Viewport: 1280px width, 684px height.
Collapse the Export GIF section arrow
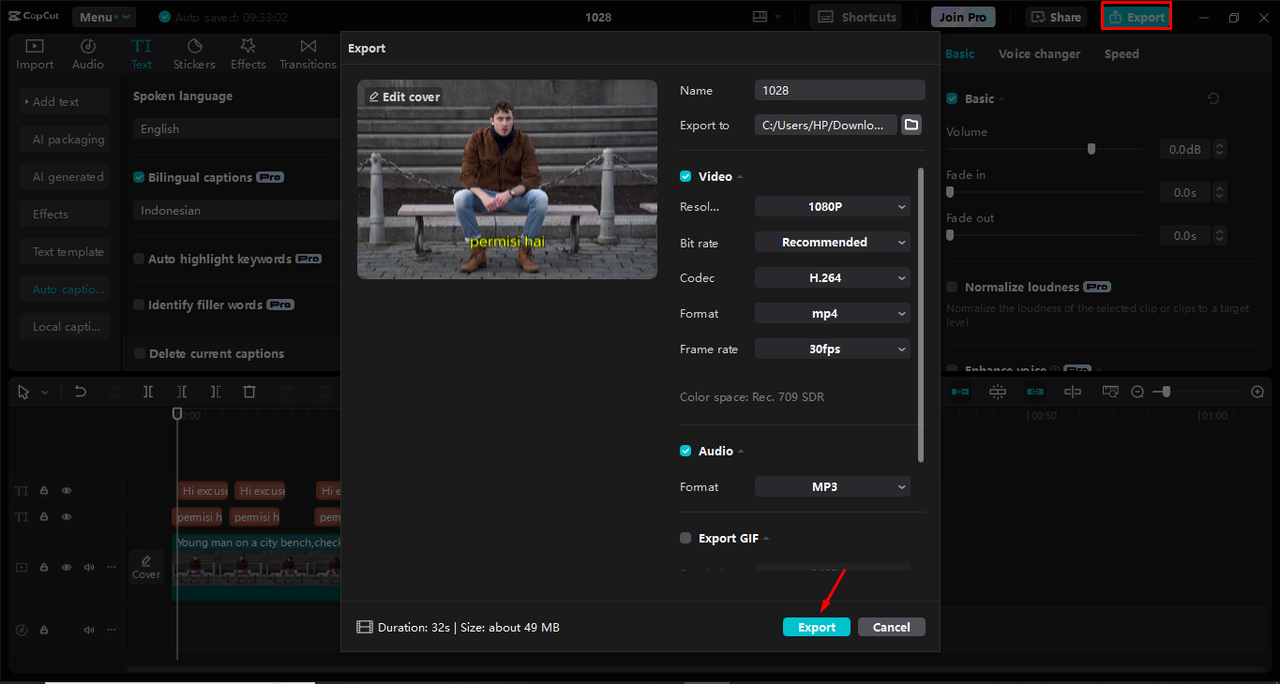766,538
